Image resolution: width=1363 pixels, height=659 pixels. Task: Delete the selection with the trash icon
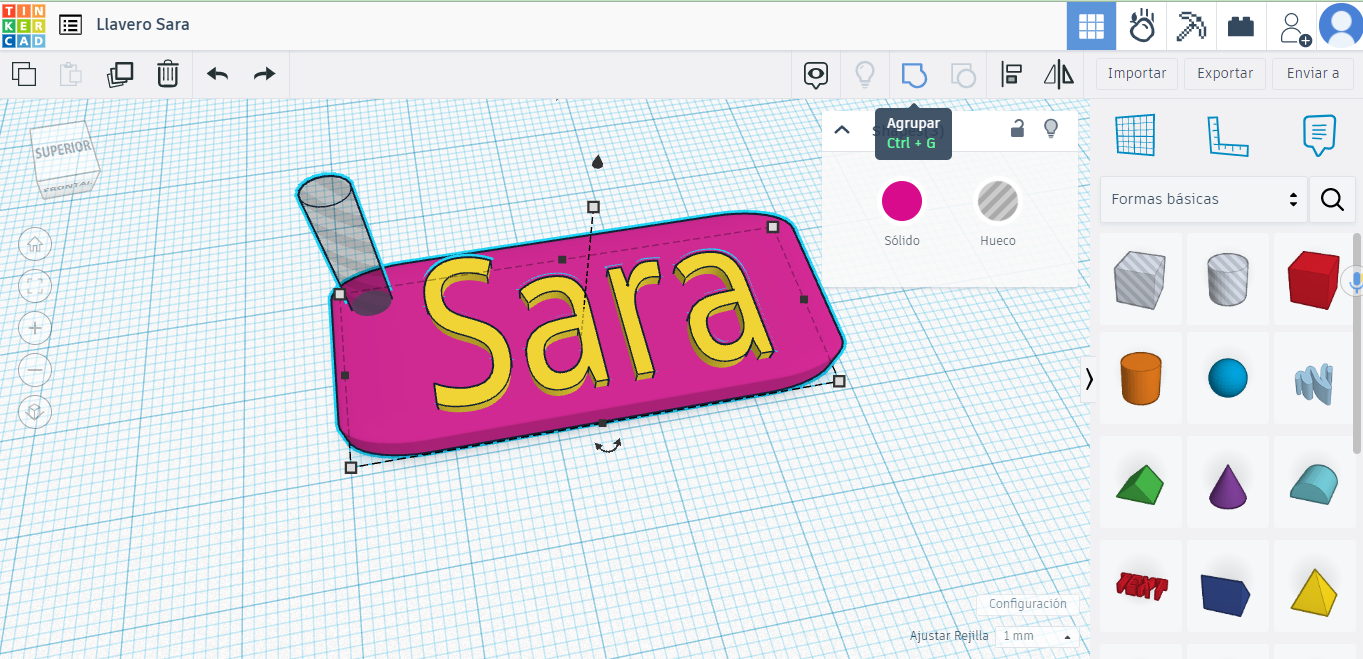click(167, 74)
